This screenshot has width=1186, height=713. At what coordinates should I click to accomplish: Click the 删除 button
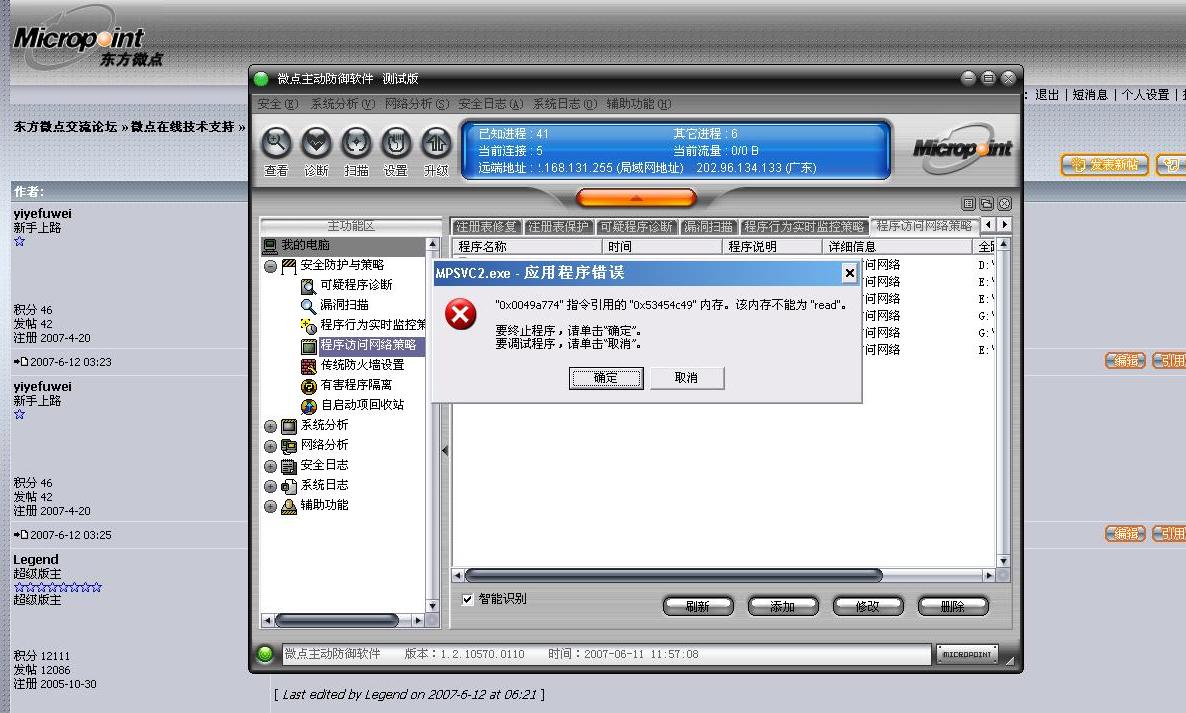tap(953, 606)
